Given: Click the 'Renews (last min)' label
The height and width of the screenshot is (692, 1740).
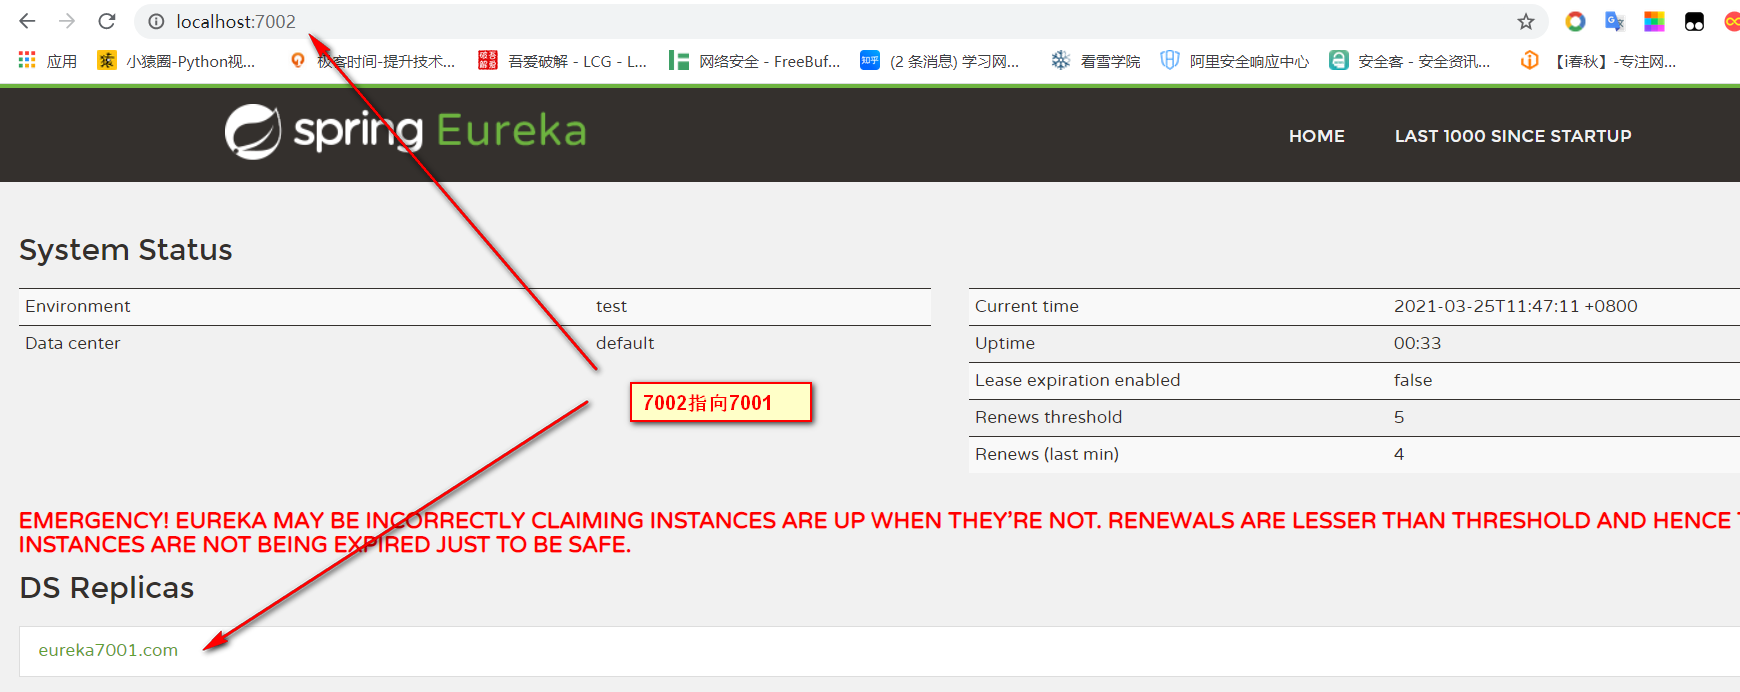Looking at the screenshot, I should click(x=1047, y=454).
